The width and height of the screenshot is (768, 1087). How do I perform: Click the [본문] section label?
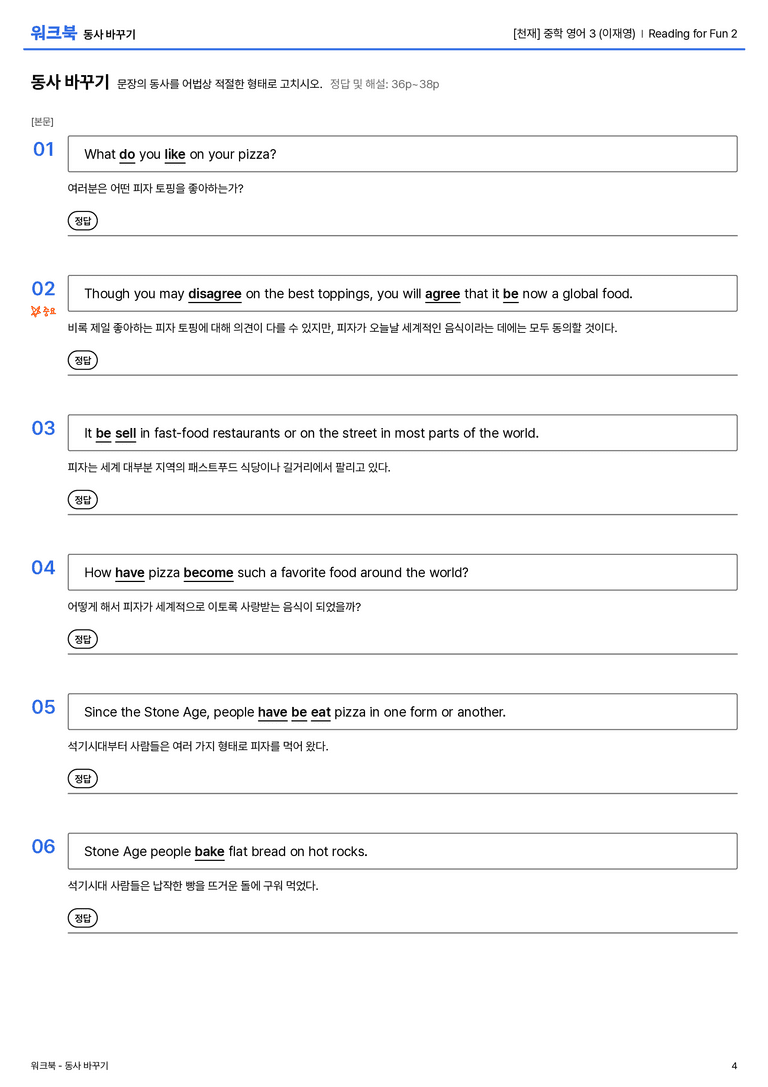[x=42, y=121]
